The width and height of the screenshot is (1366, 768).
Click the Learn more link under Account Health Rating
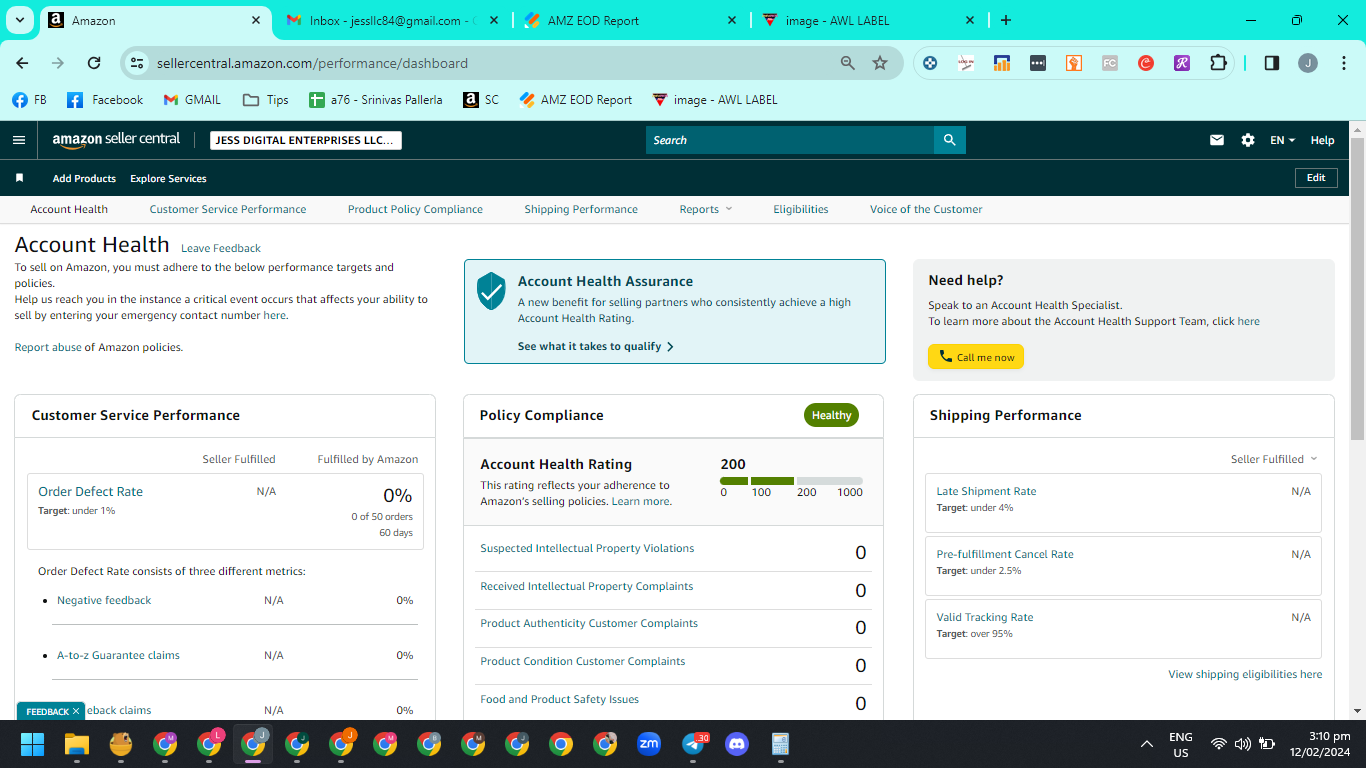click(x=641, y=501)
